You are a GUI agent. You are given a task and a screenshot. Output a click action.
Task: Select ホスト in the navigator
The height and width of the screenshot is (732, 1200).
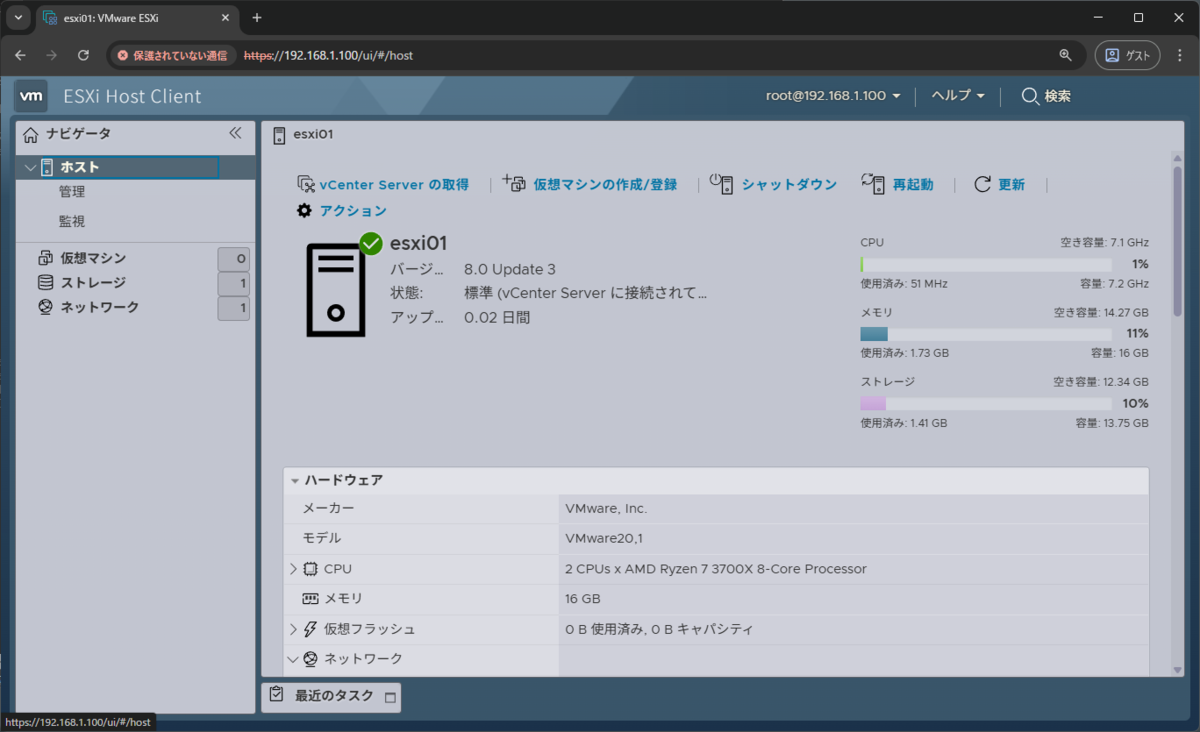(x=80, y=167)
